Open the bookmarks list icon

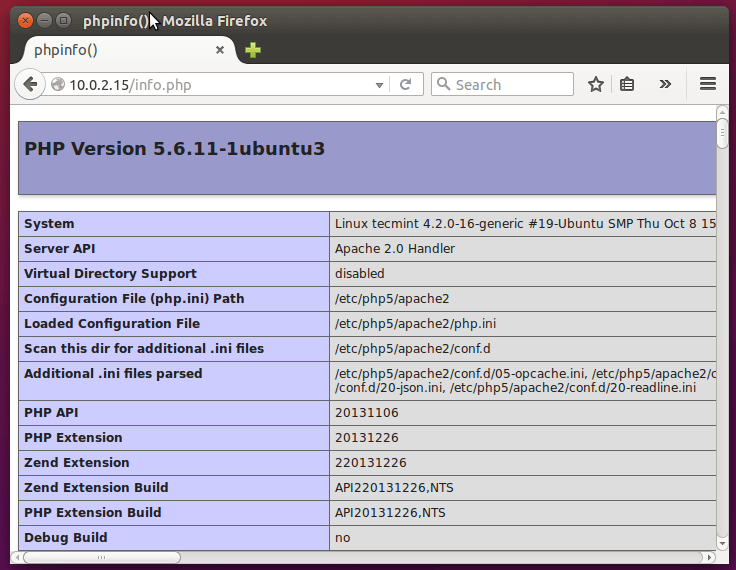(627, 85)
